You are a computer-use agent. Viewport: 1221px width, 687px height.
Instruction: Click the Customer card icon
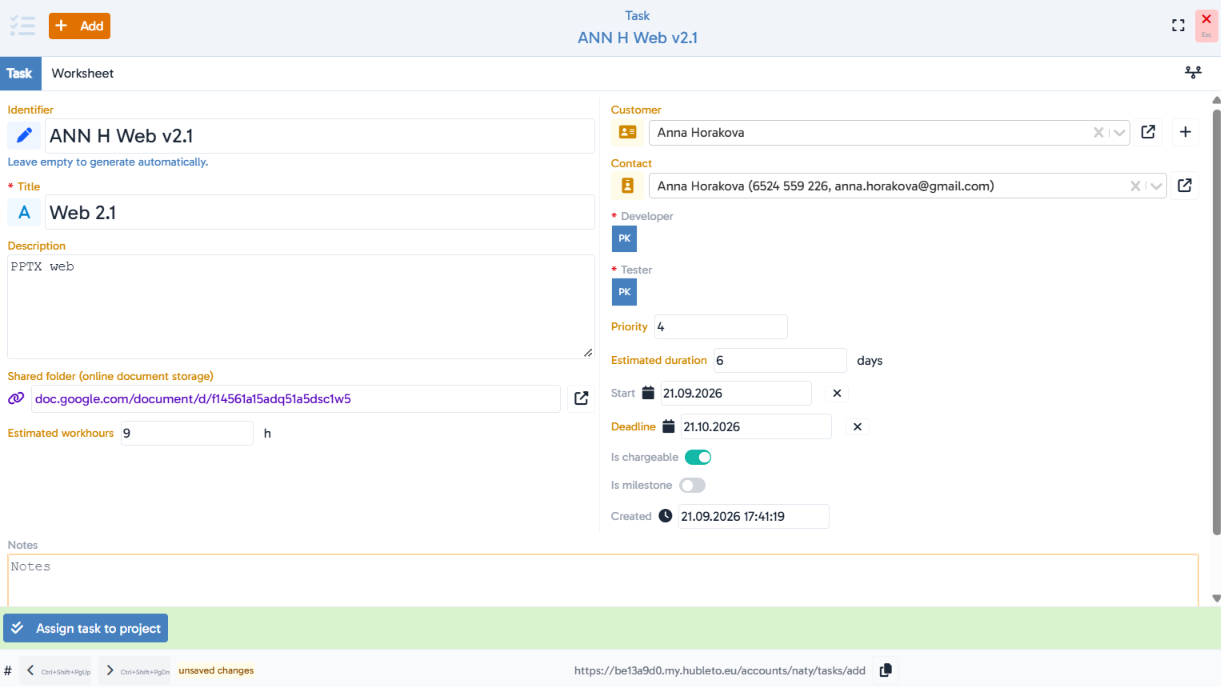627,132
